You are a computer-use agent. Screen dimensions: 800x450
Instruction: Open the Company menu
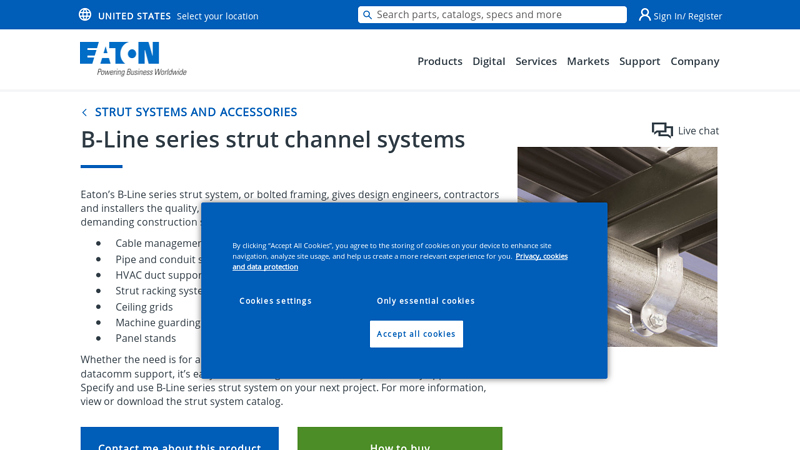click(694, 61)
